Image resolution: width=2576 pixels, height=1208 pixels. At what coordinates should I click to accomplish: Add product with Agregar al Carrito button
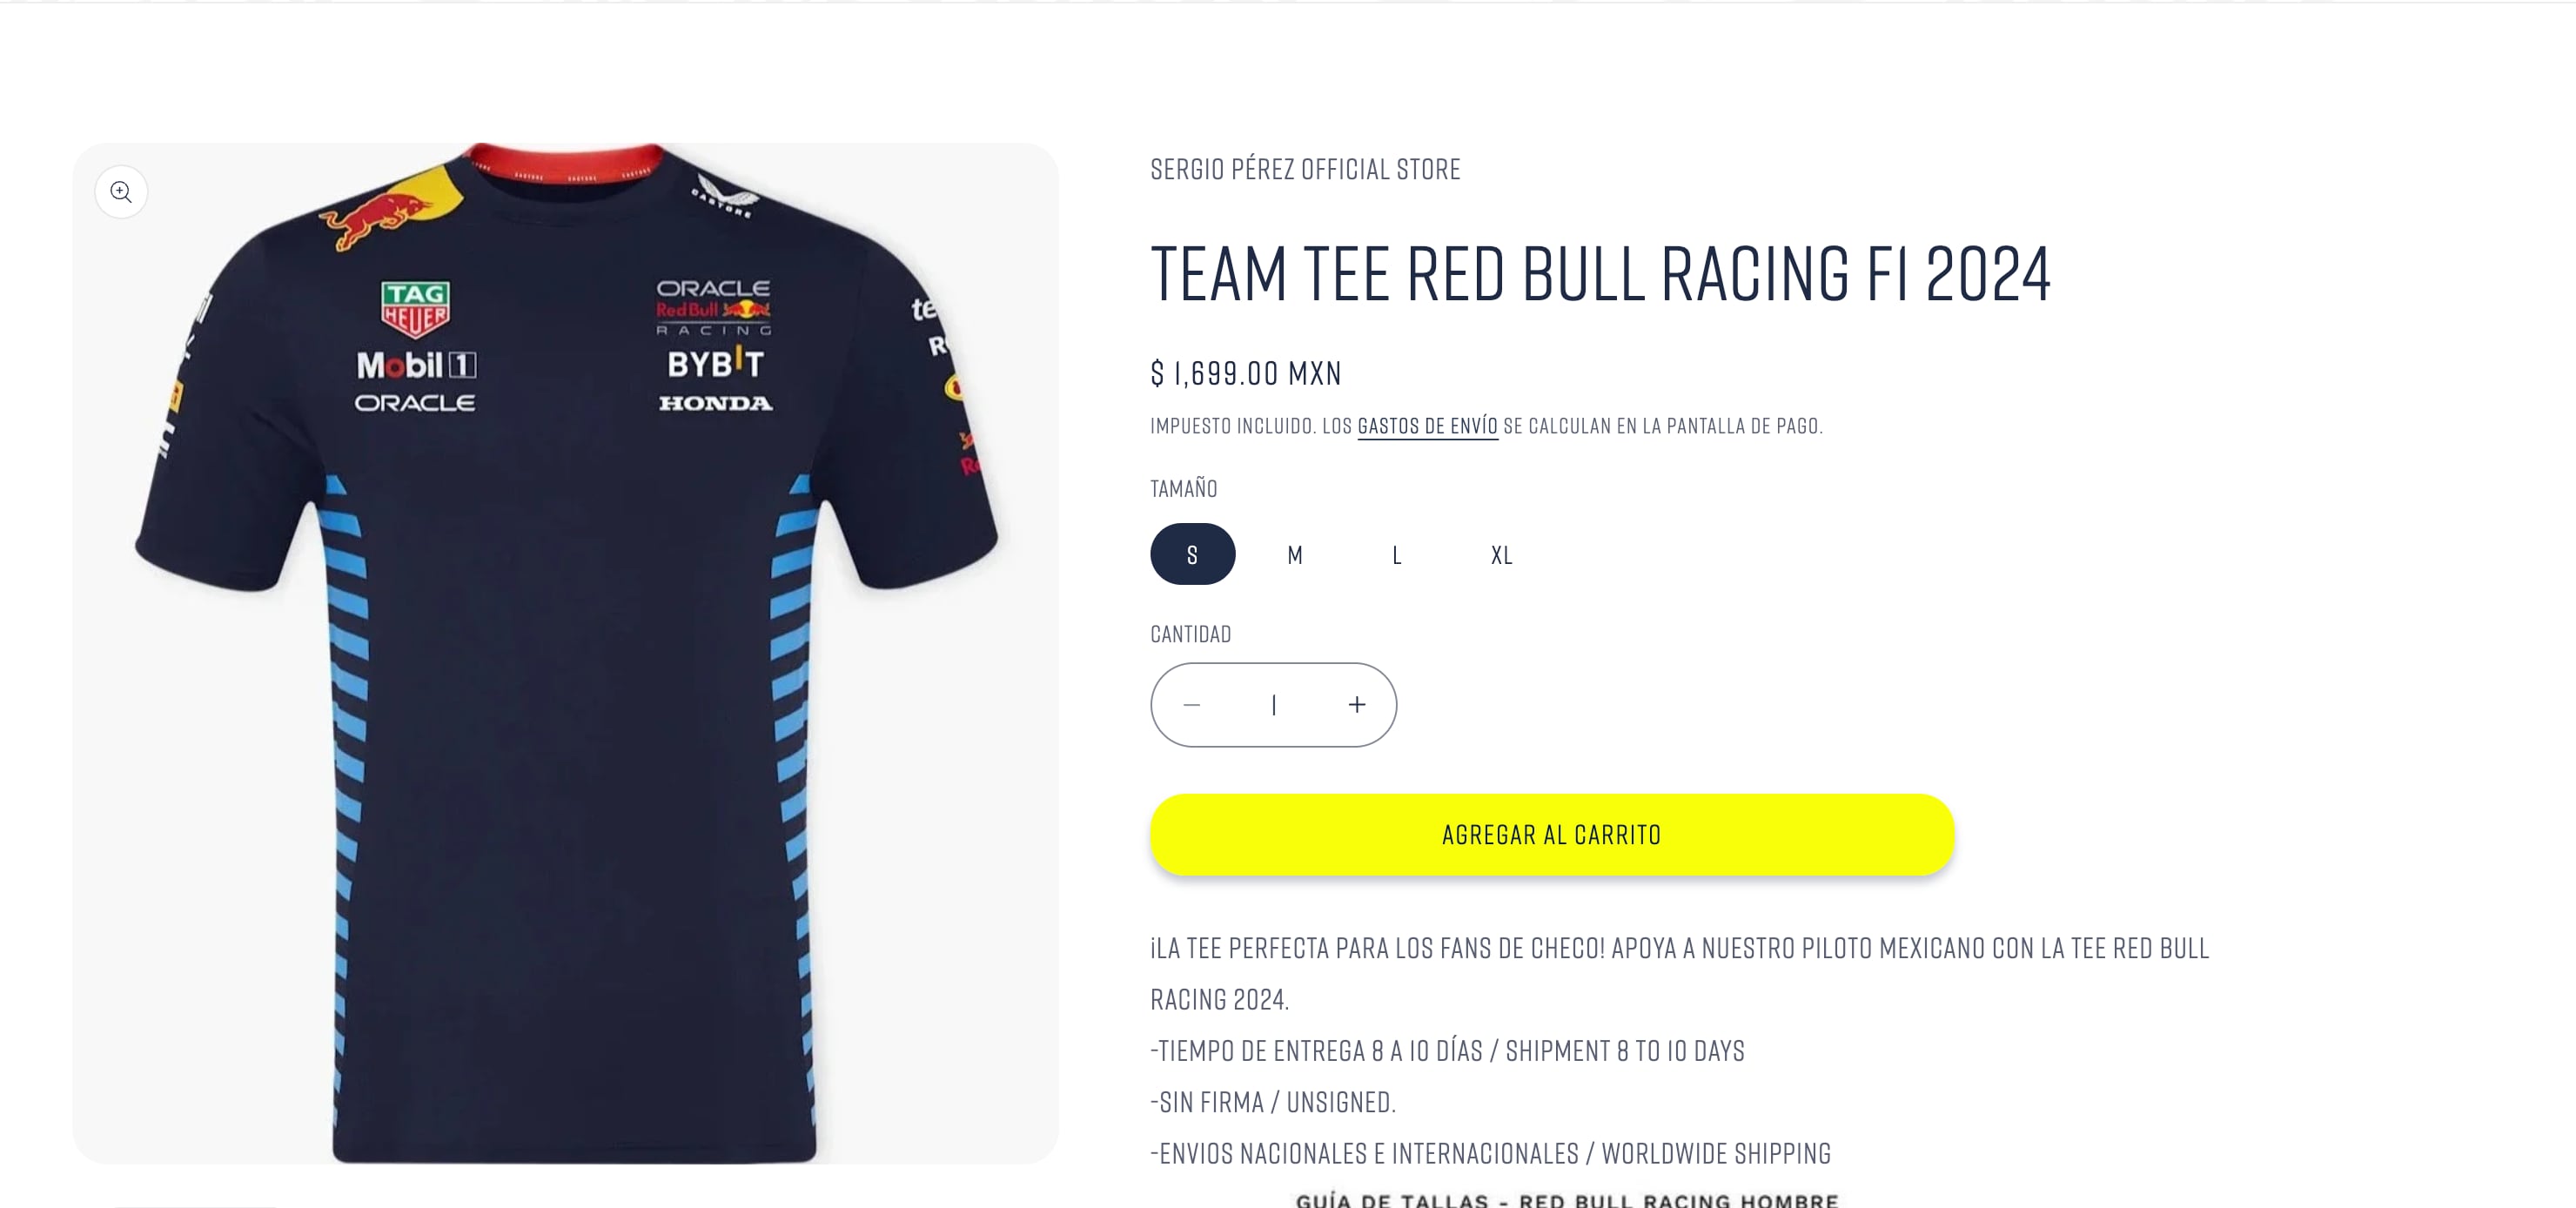1552,835
